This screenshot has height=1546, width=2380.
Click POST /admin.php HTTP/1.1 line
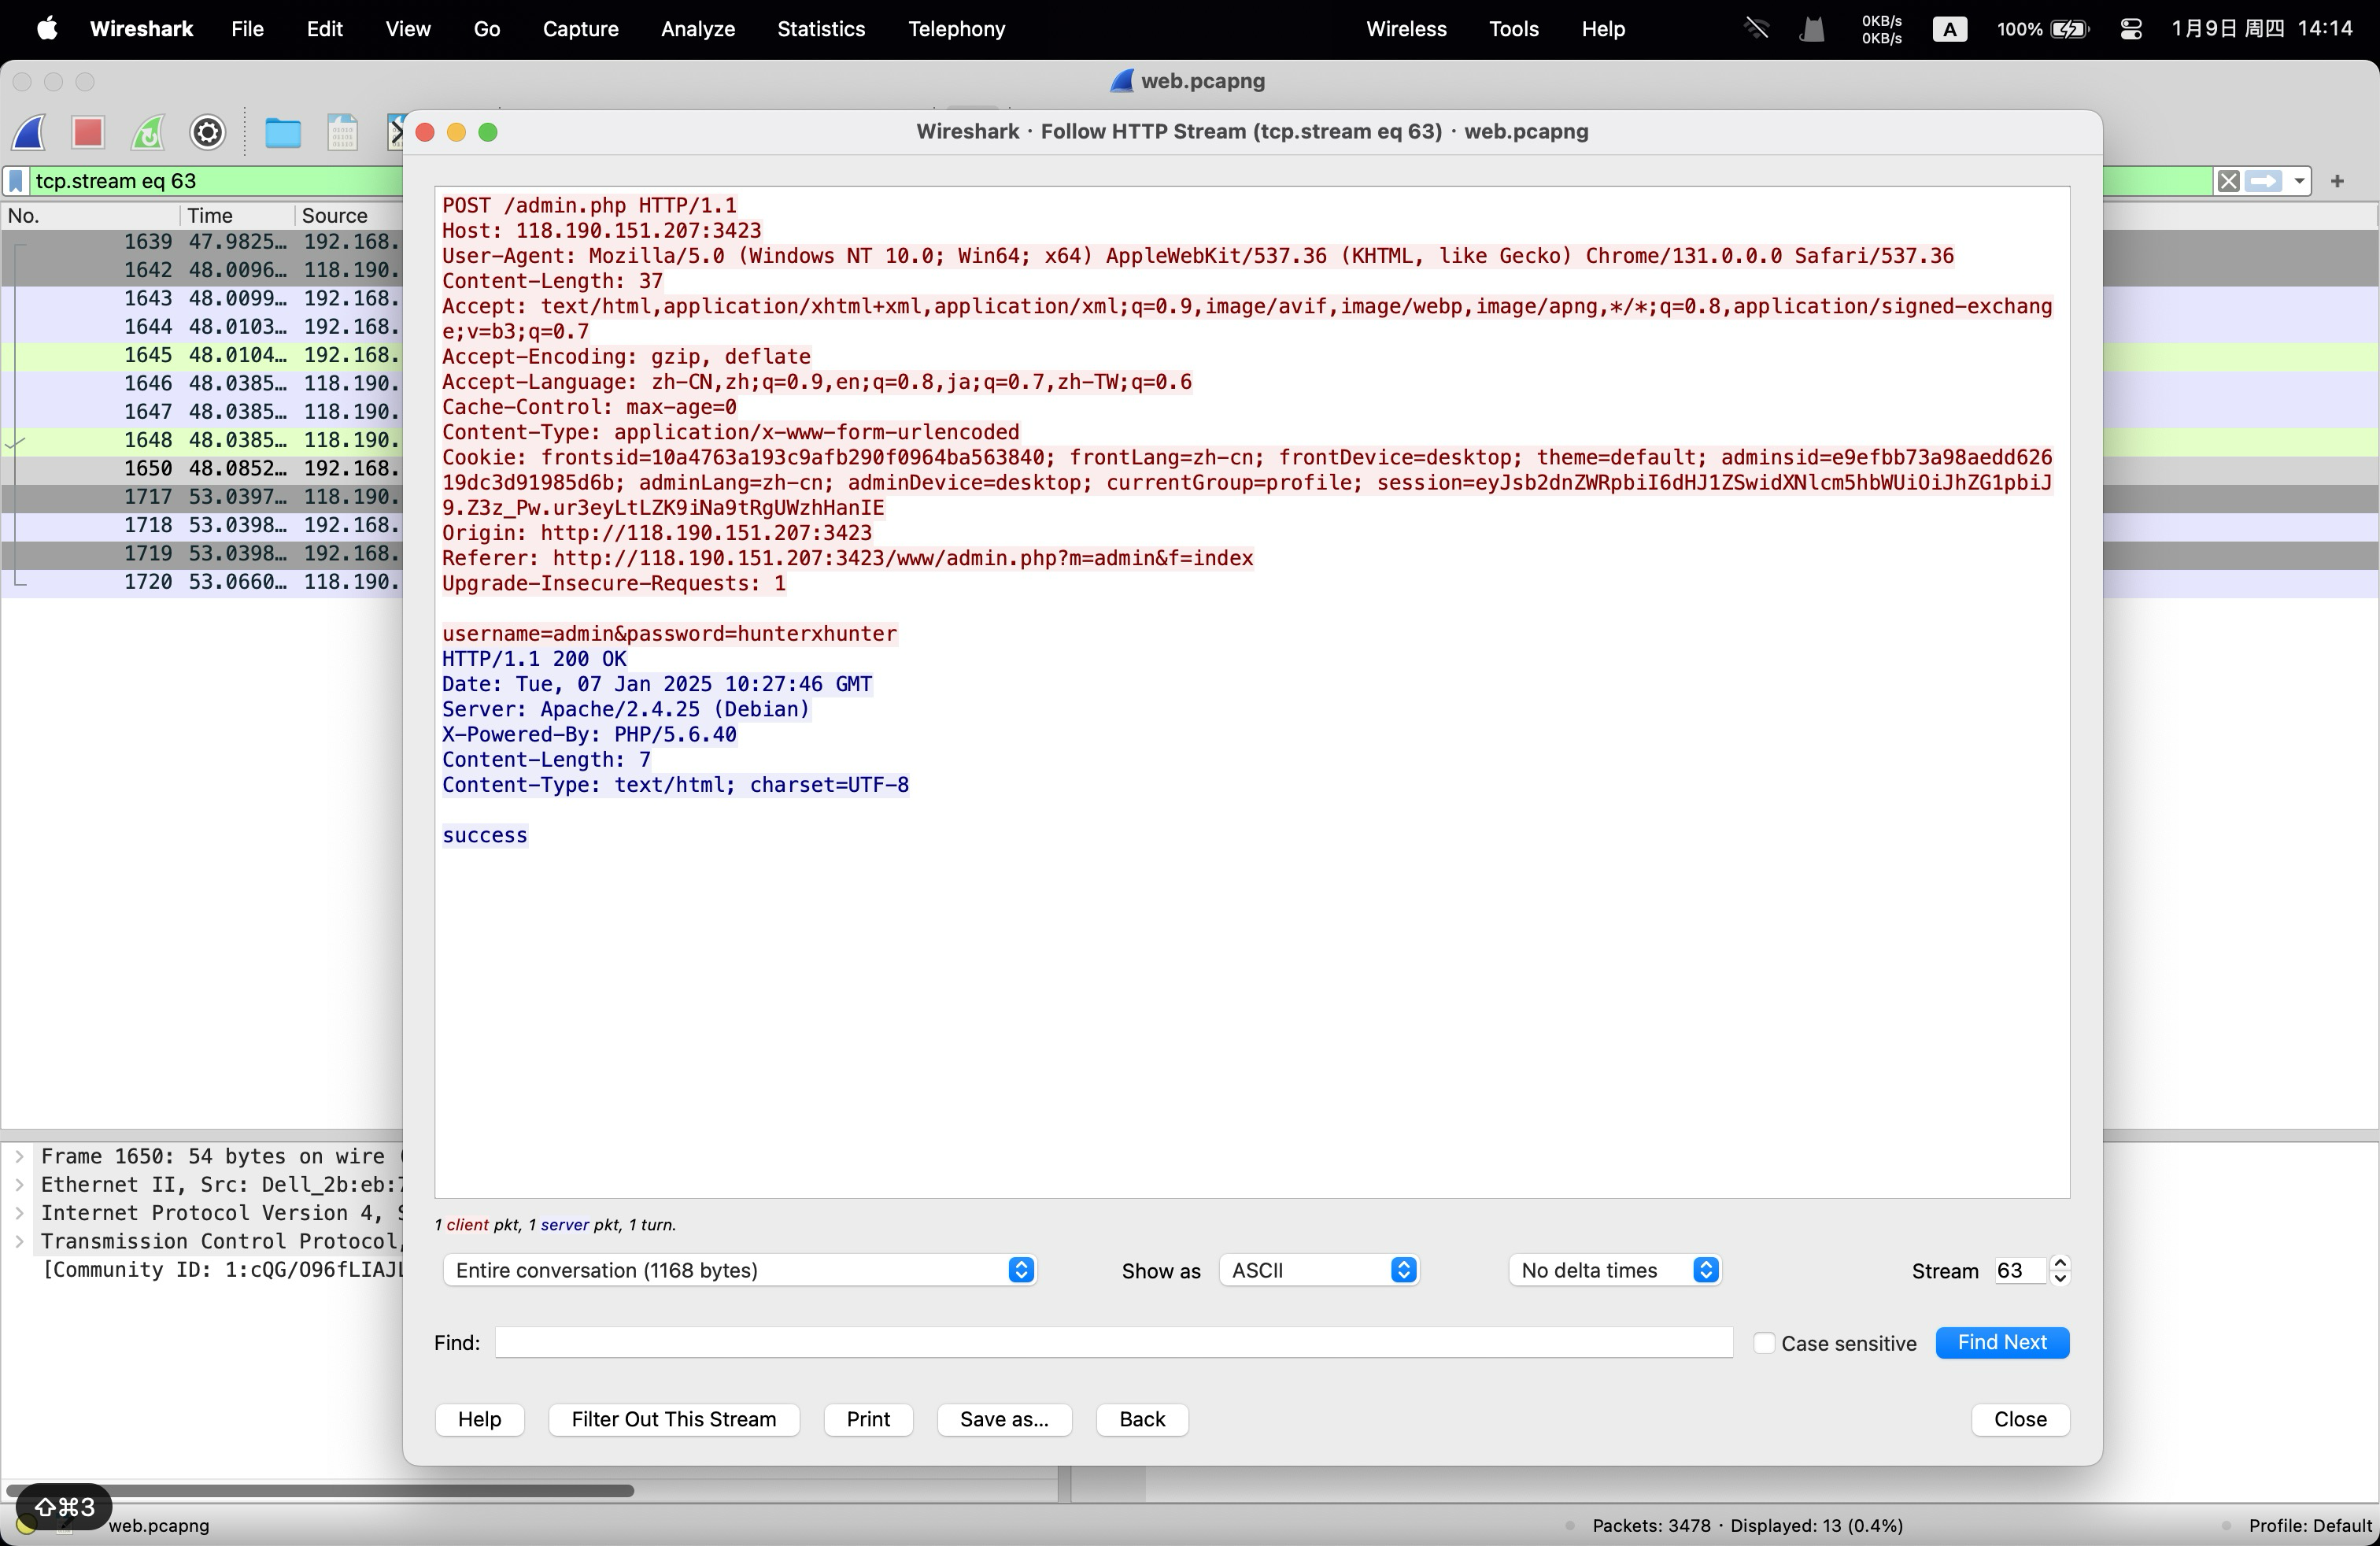pyautogui.click(x=589, y=205)
